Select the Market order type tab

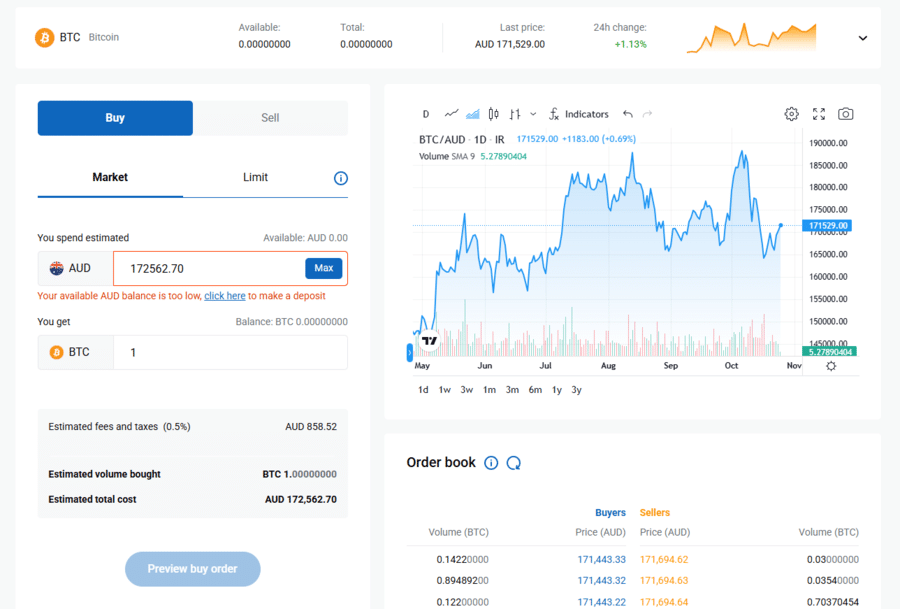point(110,177)
